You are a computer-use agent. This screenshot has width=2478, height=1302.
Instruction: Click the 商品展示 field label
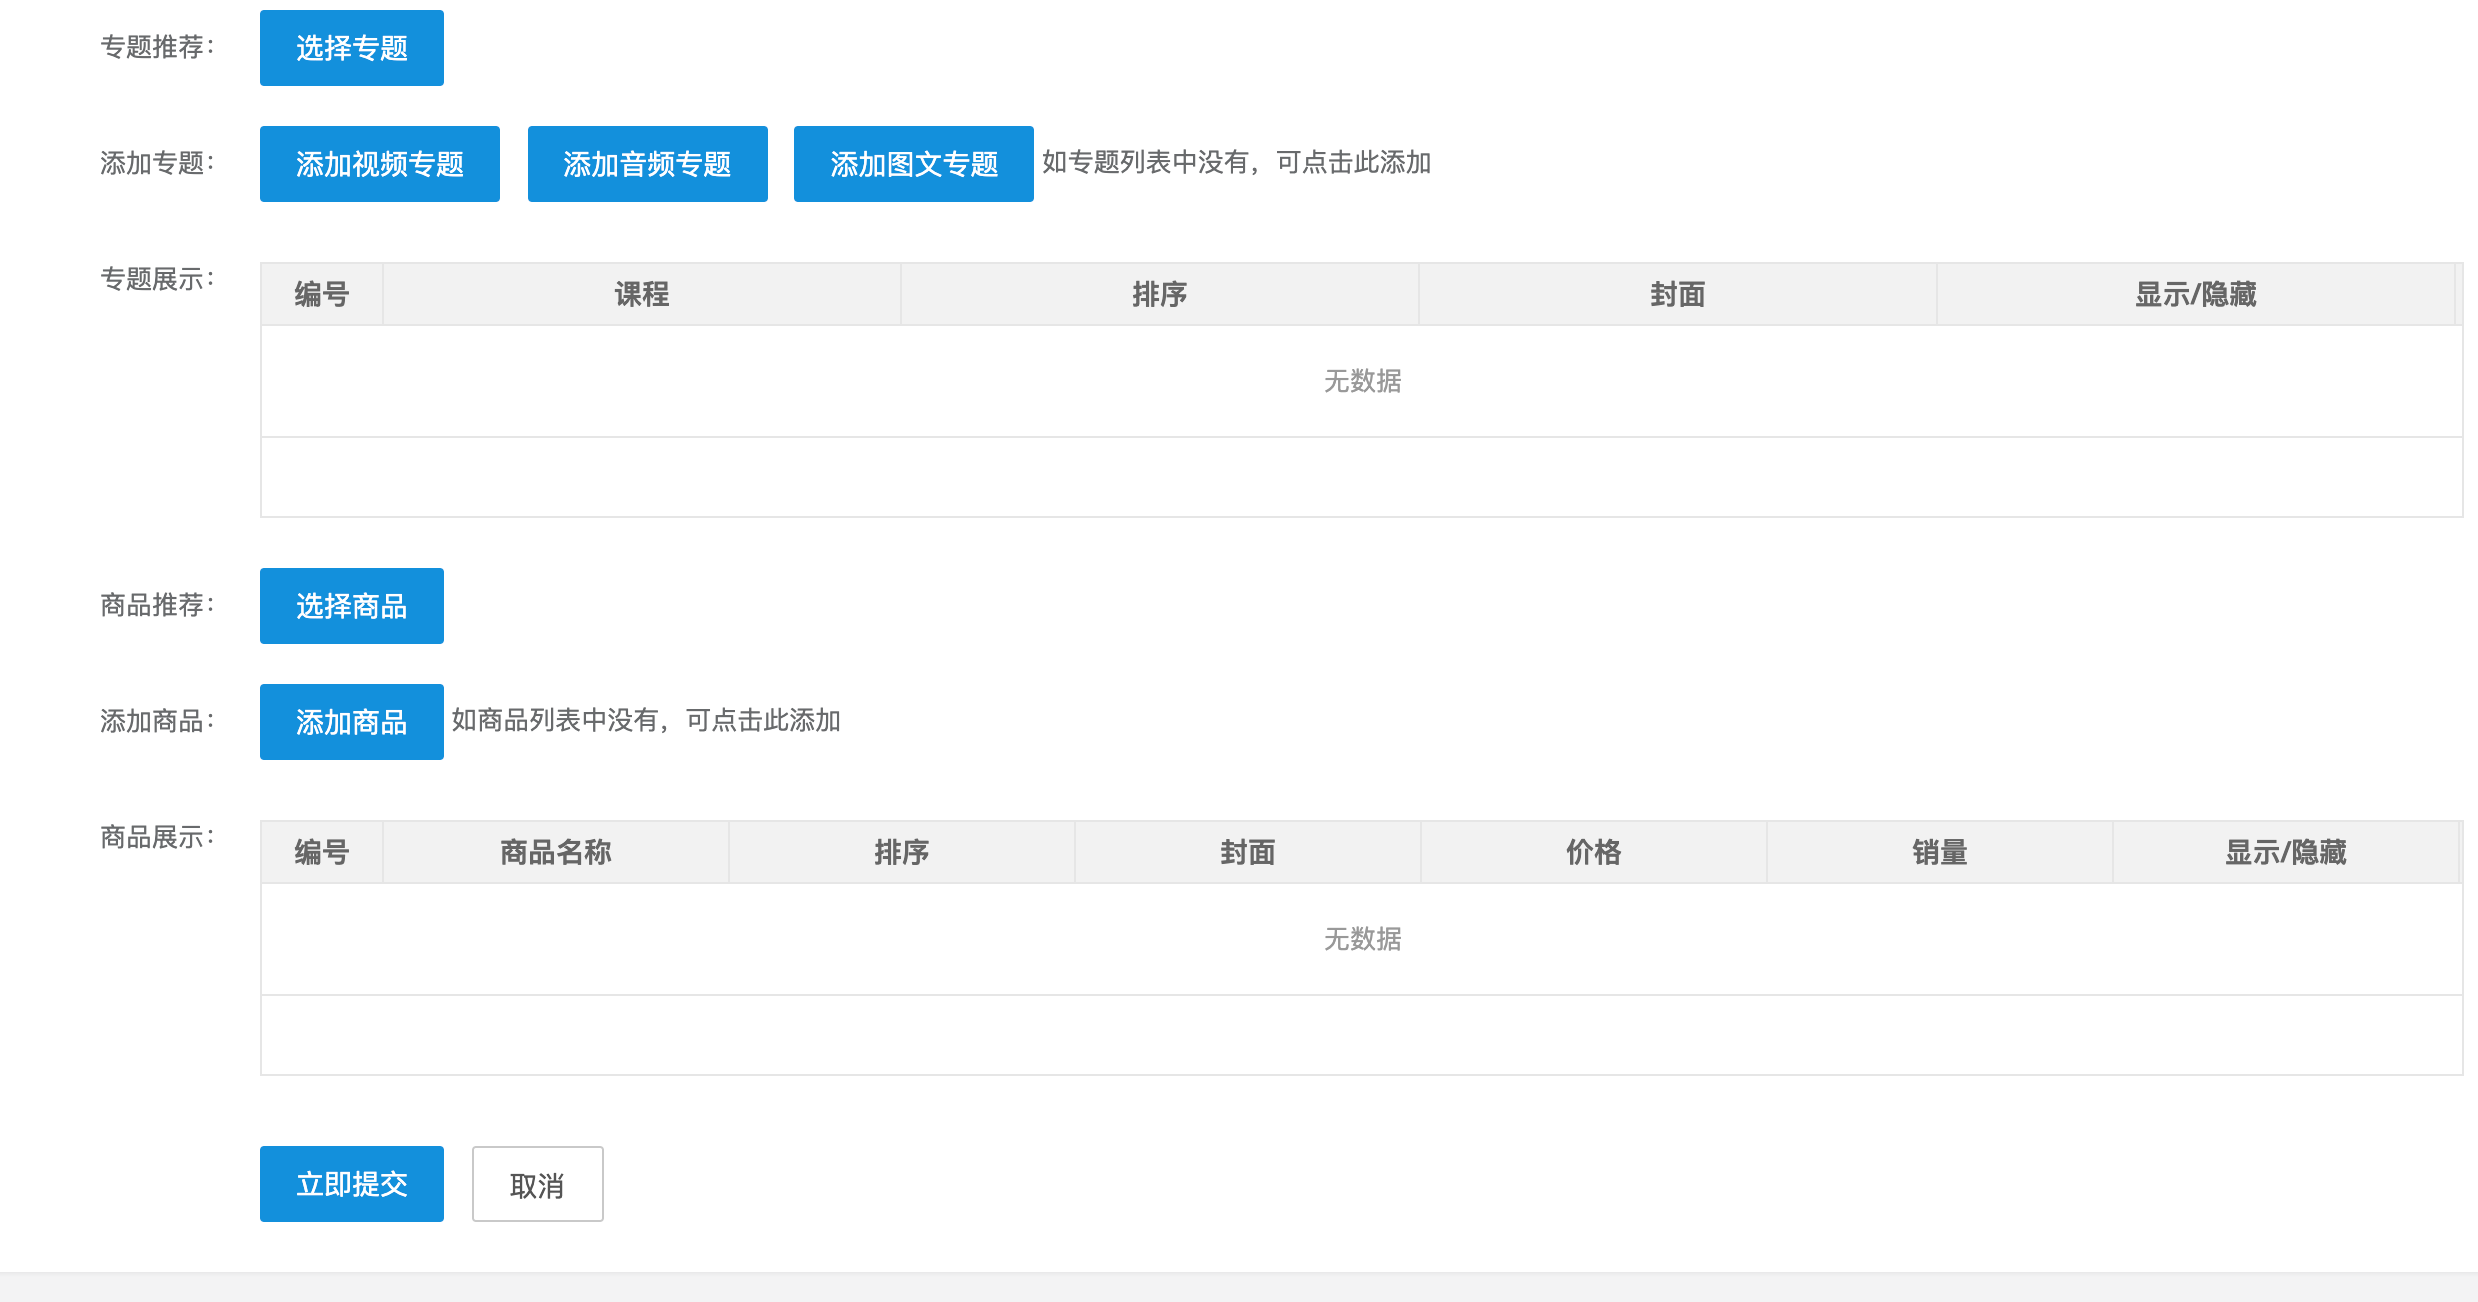[x=157, y=837]
